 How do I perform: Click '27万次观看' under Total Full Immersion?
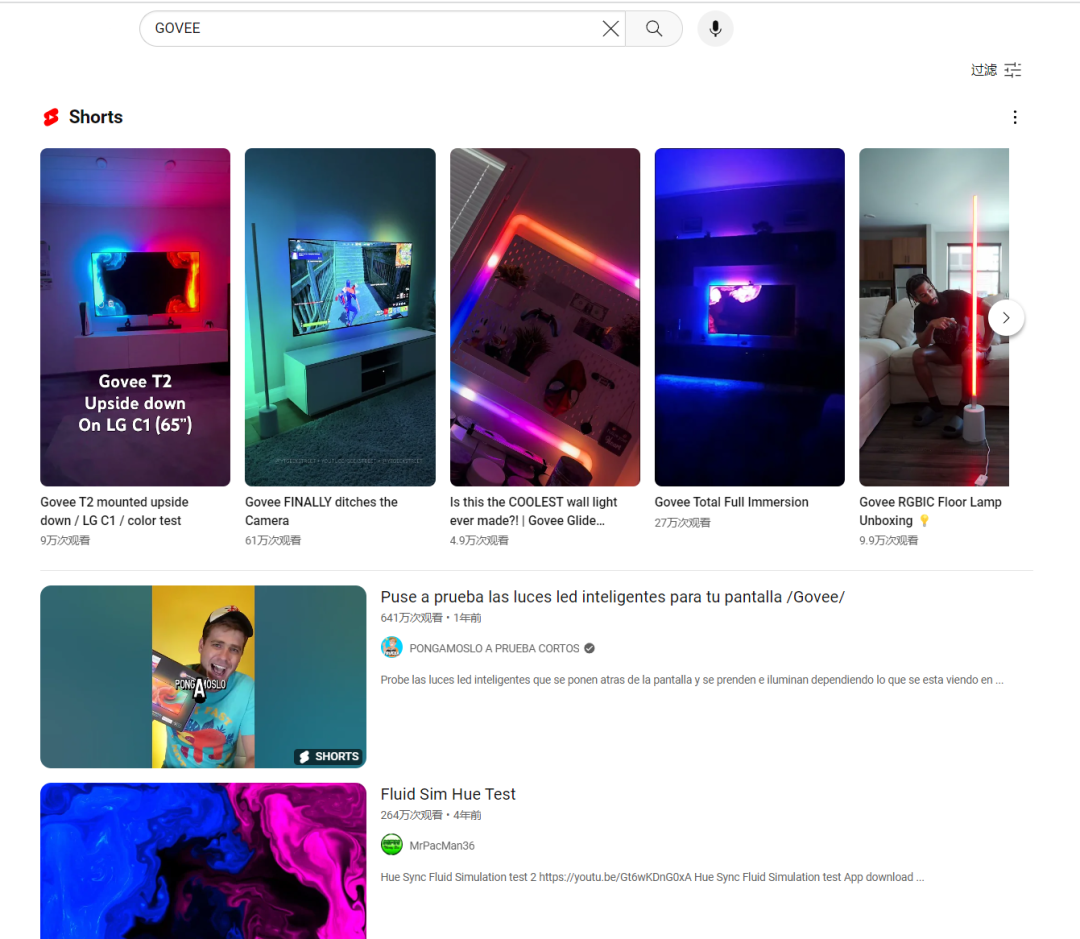(x=683, y=523)
